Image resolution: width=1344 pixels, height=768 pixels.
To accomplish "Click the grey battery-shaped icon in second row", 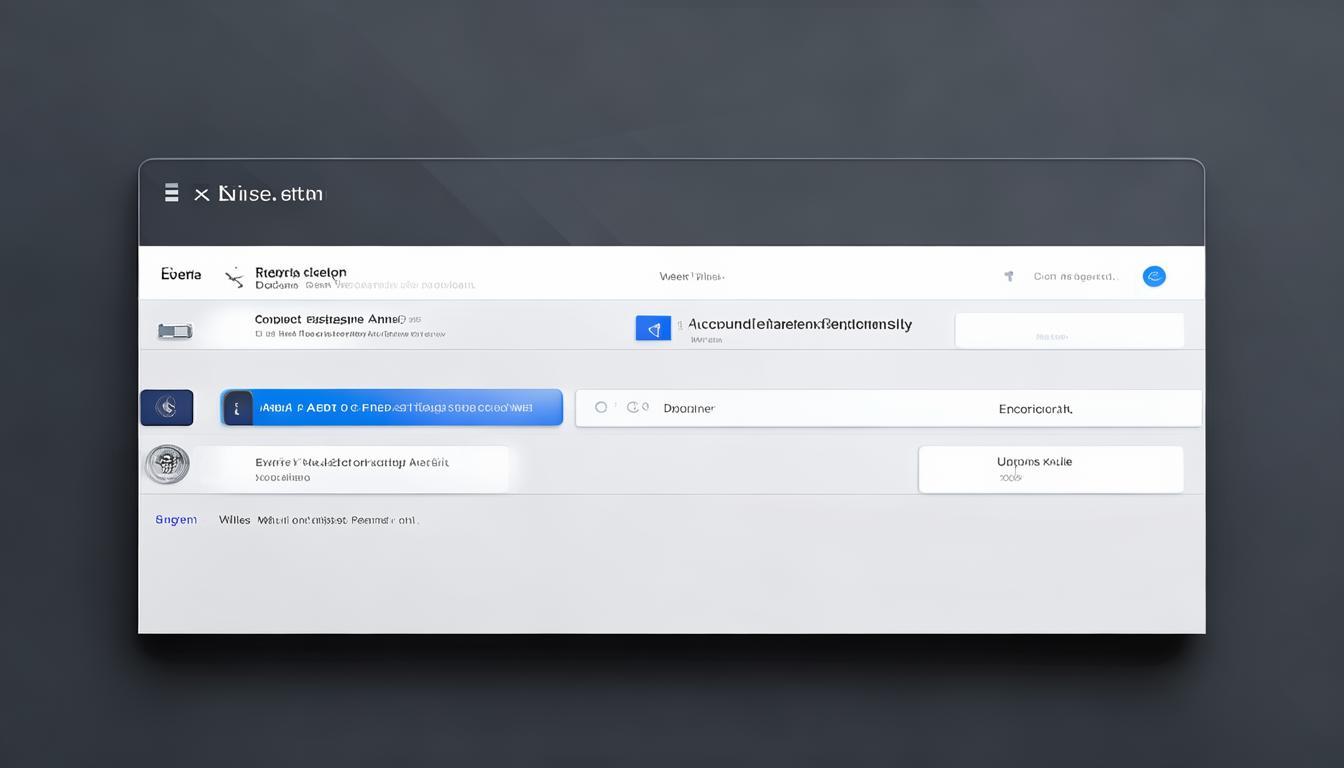I will coord(175,331).
